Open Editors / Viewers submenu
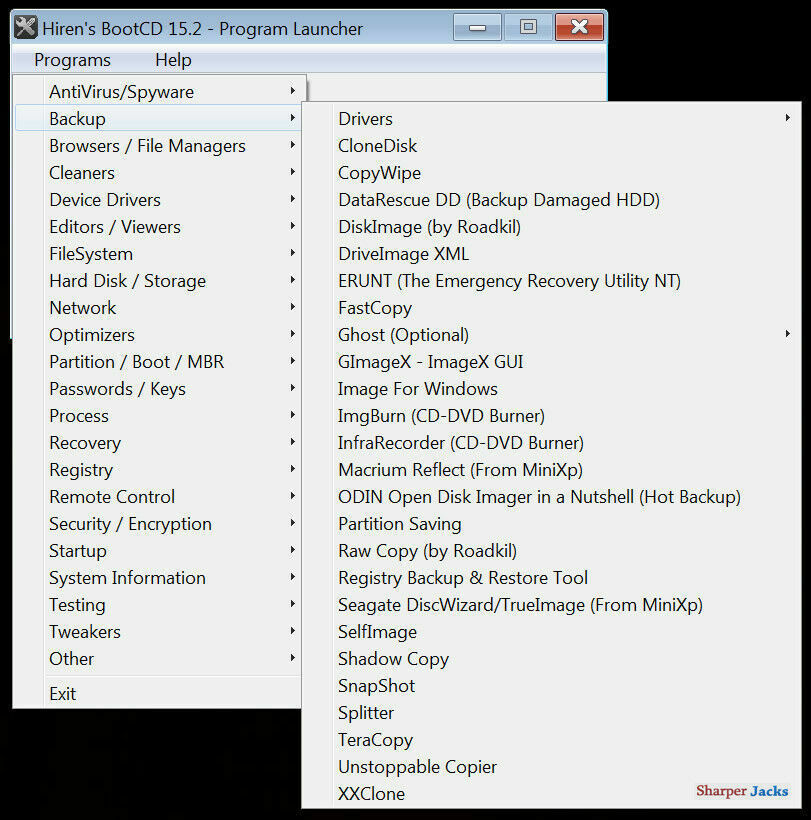The width and height of the screenshot is (811, 820). pos(157,227)
